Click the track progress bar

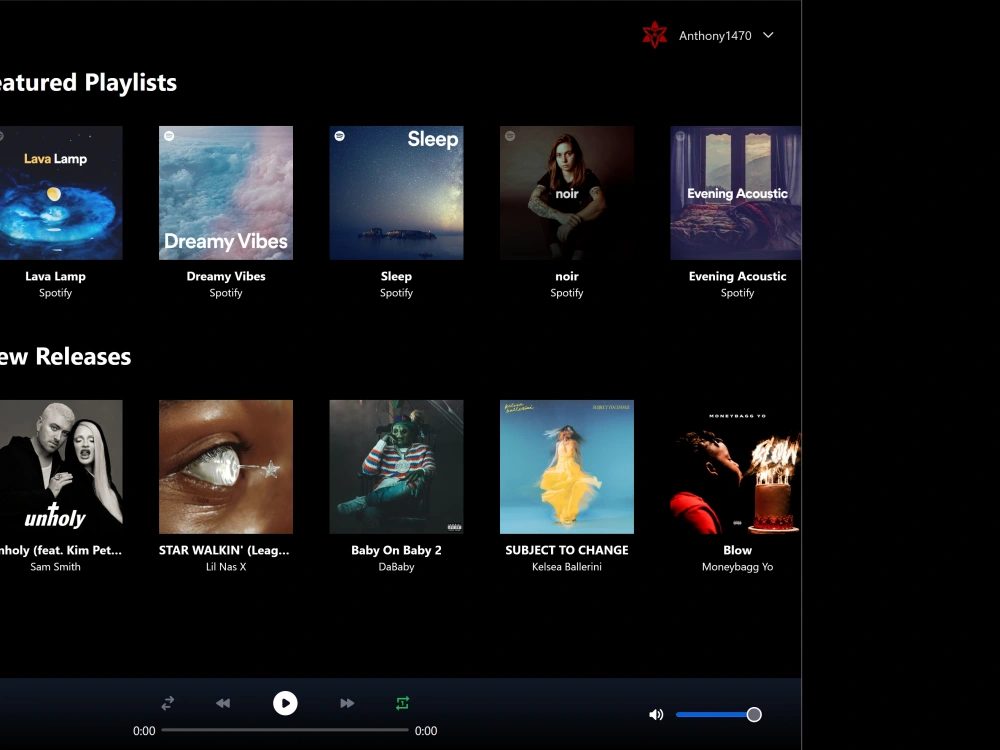285,730
